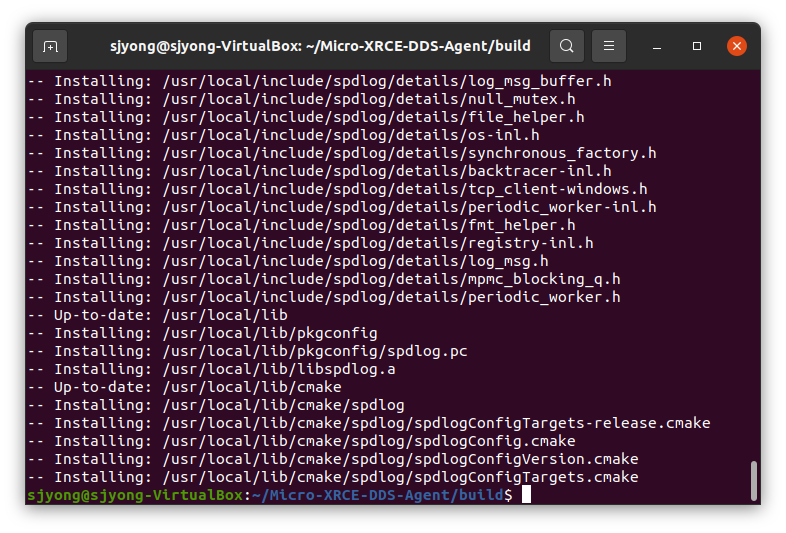Click the spdlogConfig.cmake line
786x533 pixels.
(x=302, y=442)
